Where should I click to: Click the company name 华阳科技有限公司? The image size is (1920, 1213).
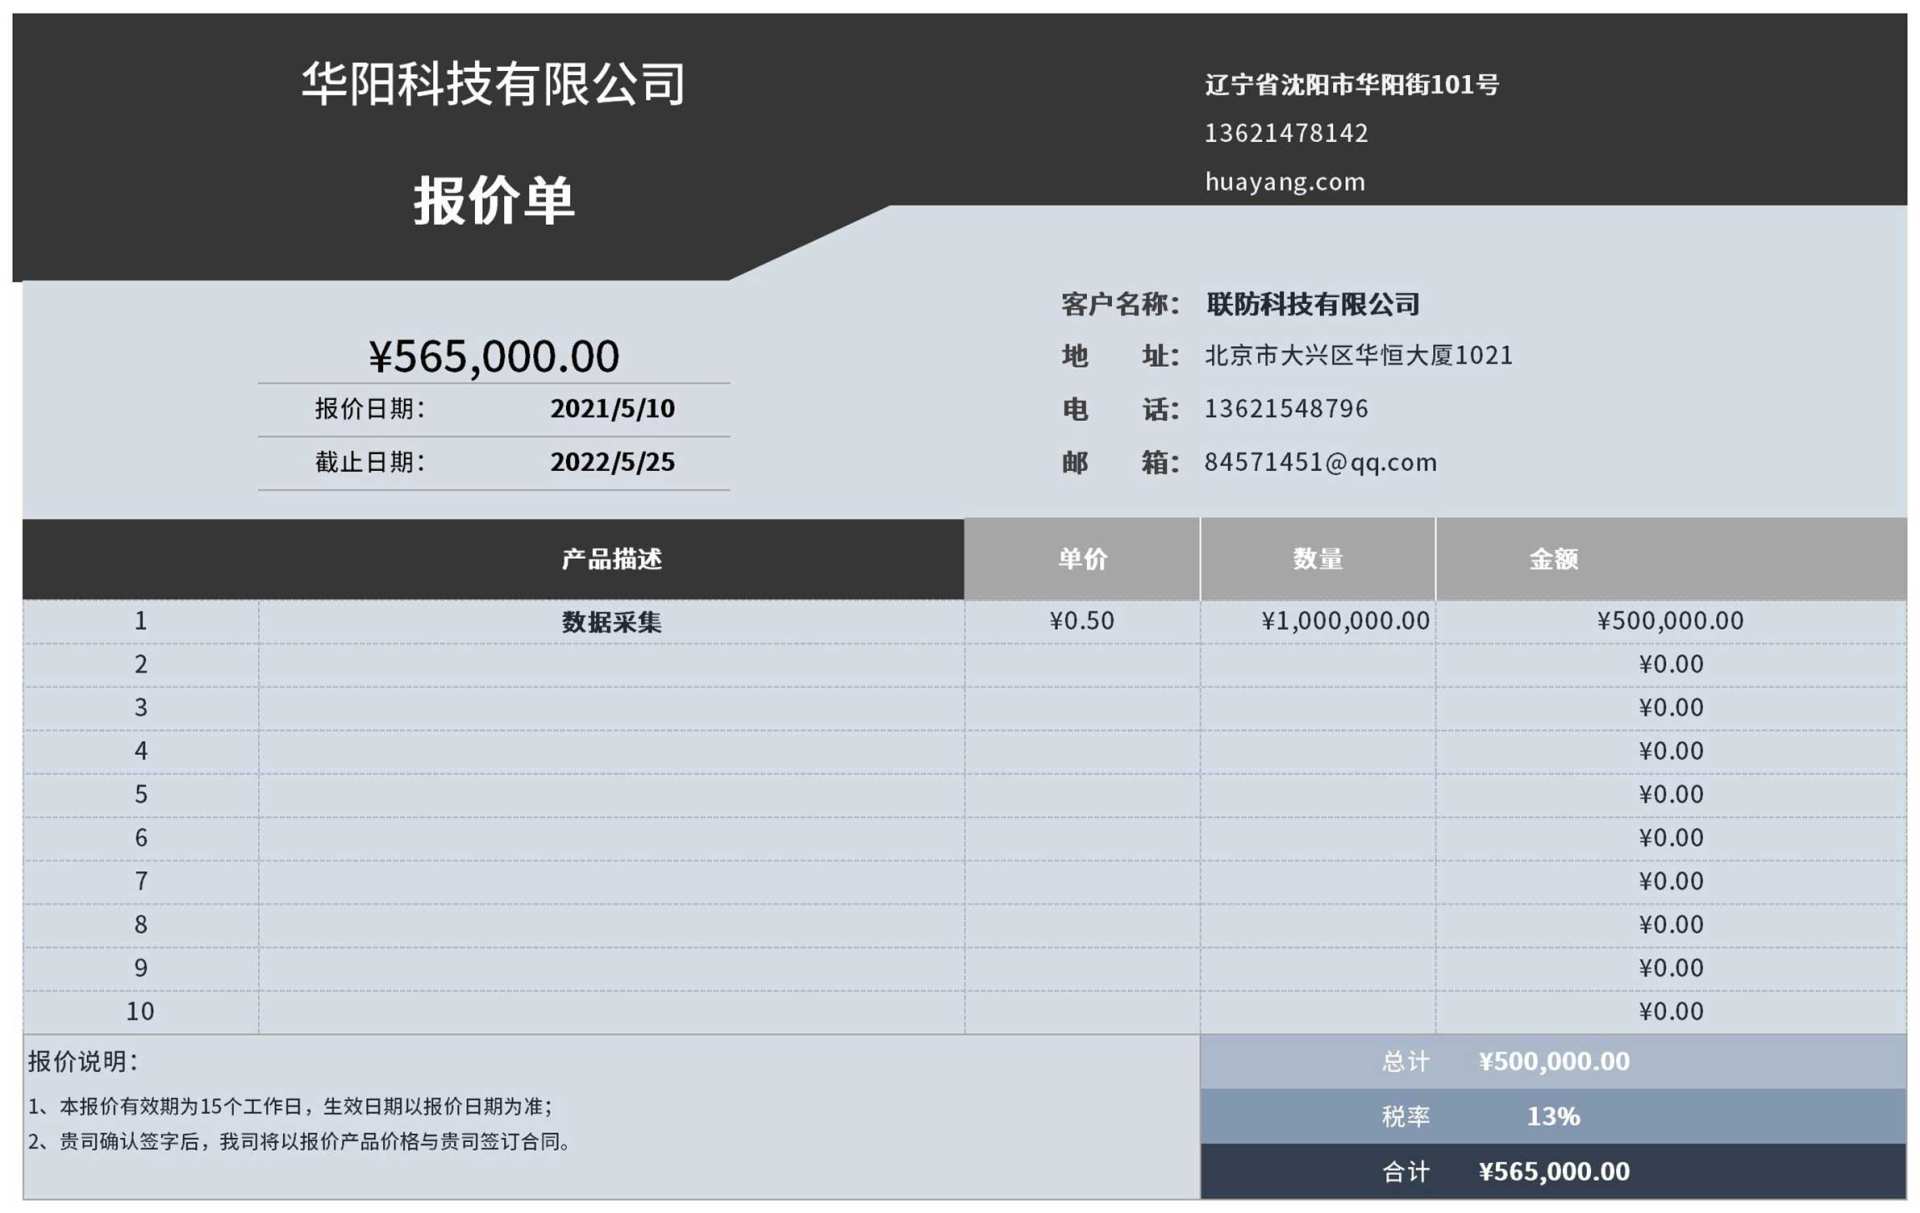[x=493, y=84]
